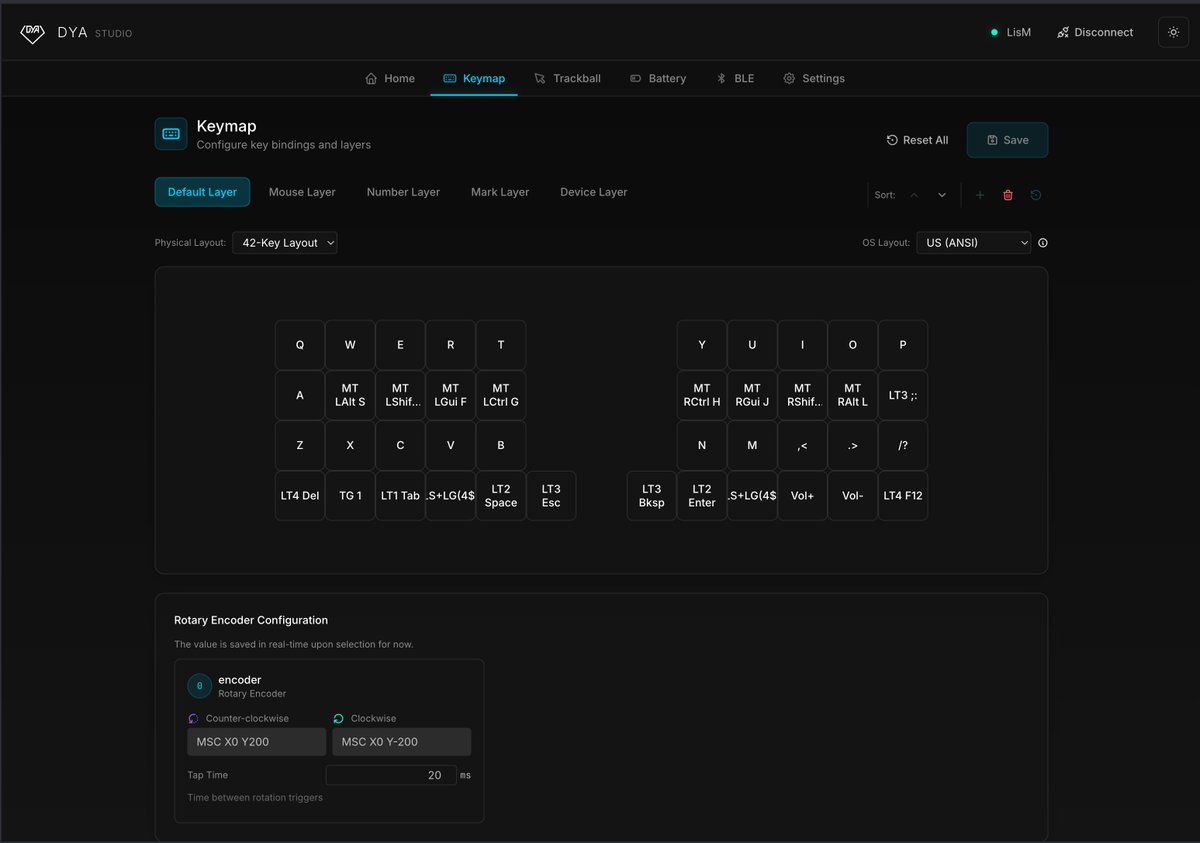Select the LT2 Space key

[501, 496]
